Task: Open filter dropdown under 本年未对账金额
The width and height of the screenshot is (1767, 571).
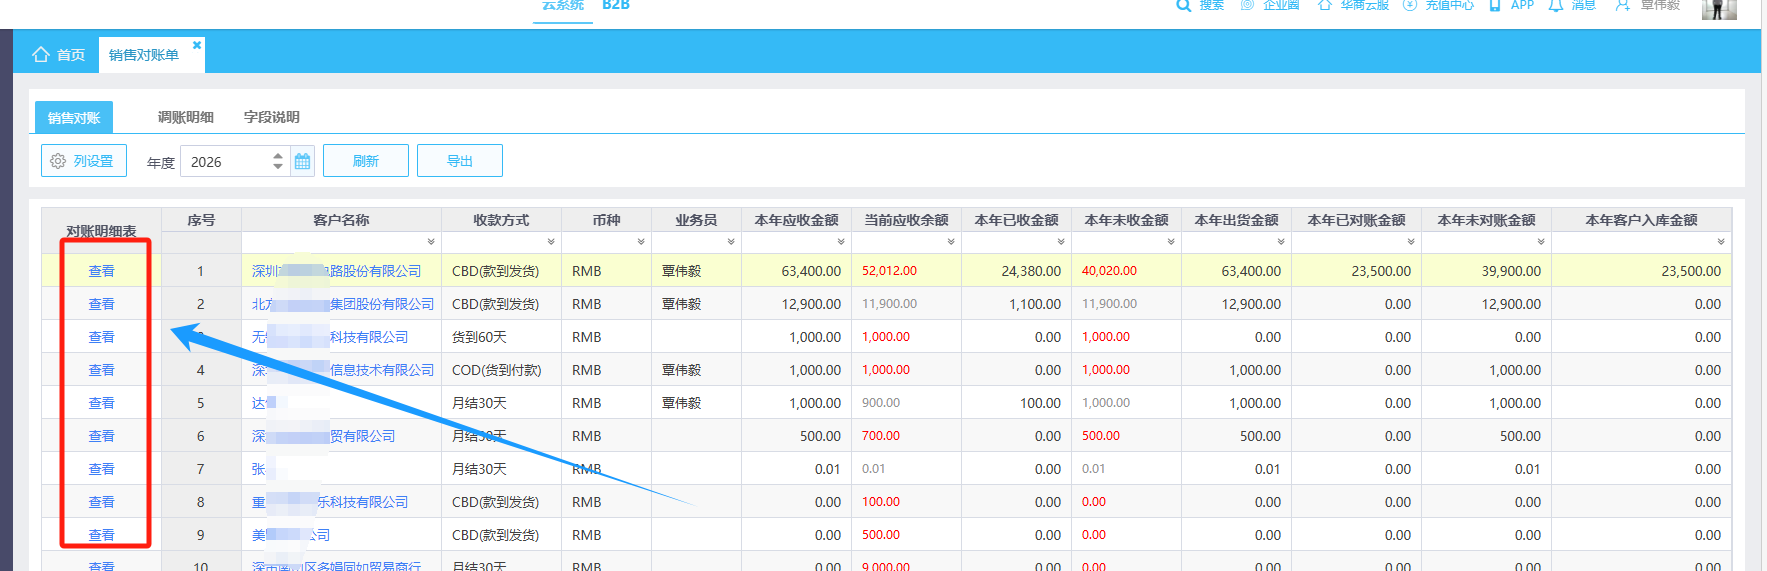Action: (x=1541, y=242)
